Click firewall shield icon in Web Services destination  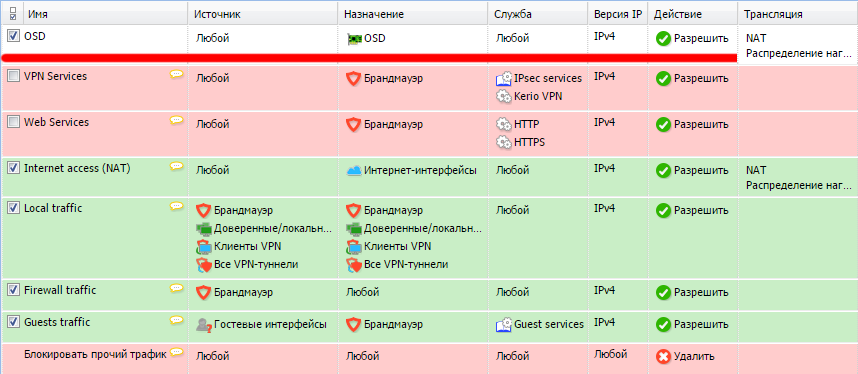pos(353,125)
